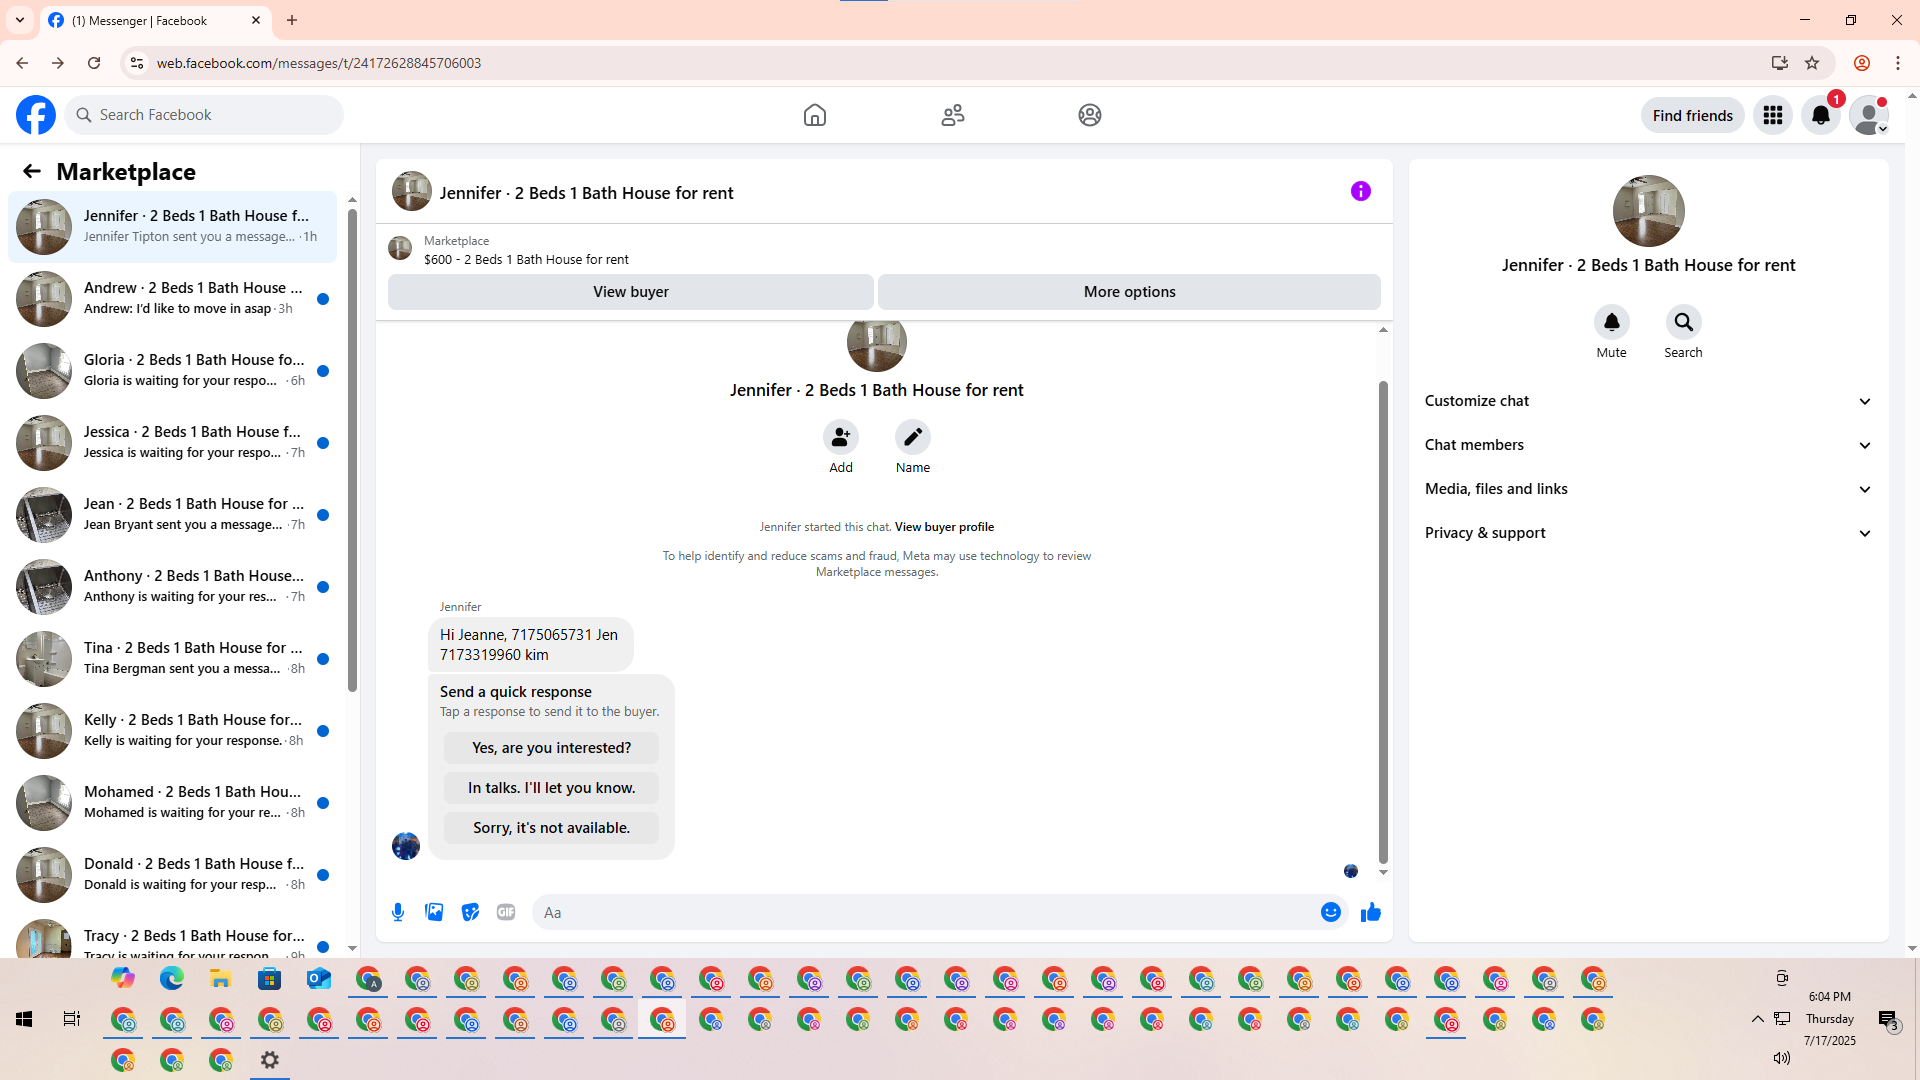Send a thumbs-up like
This screenshot has width=1920, height=1080.
(1370, 912)
